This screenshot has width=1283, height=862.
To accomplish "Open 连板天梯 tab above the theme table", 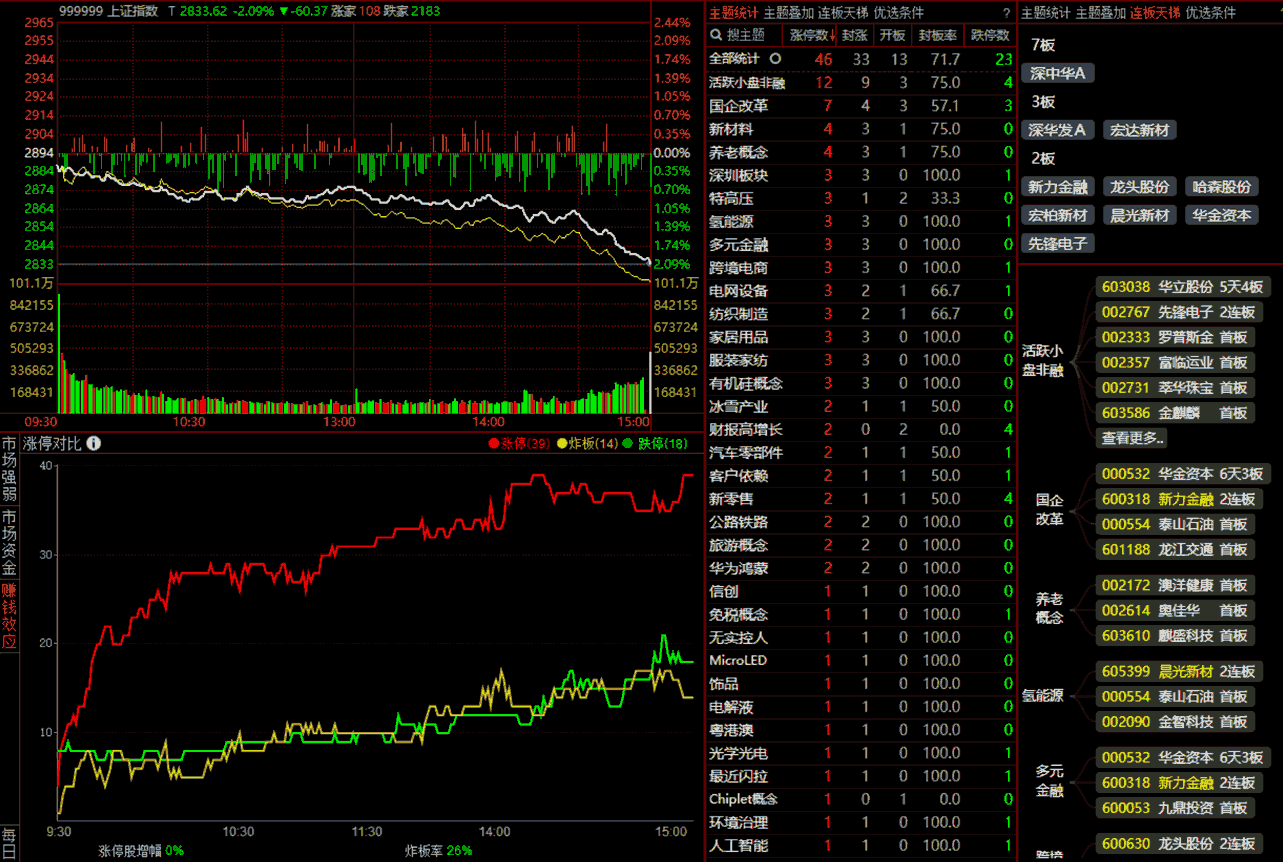I will [x=843, y=13].
